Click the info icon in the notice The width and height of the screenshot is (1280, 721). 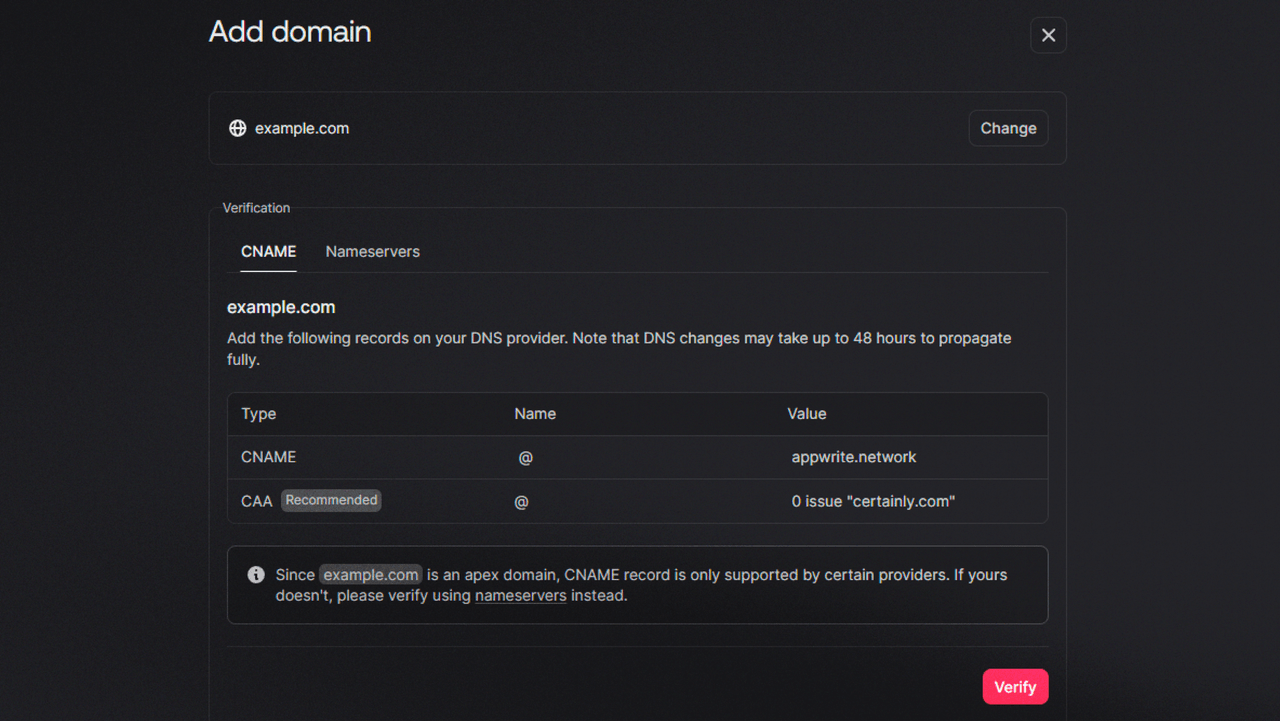[x=256, y=575]
